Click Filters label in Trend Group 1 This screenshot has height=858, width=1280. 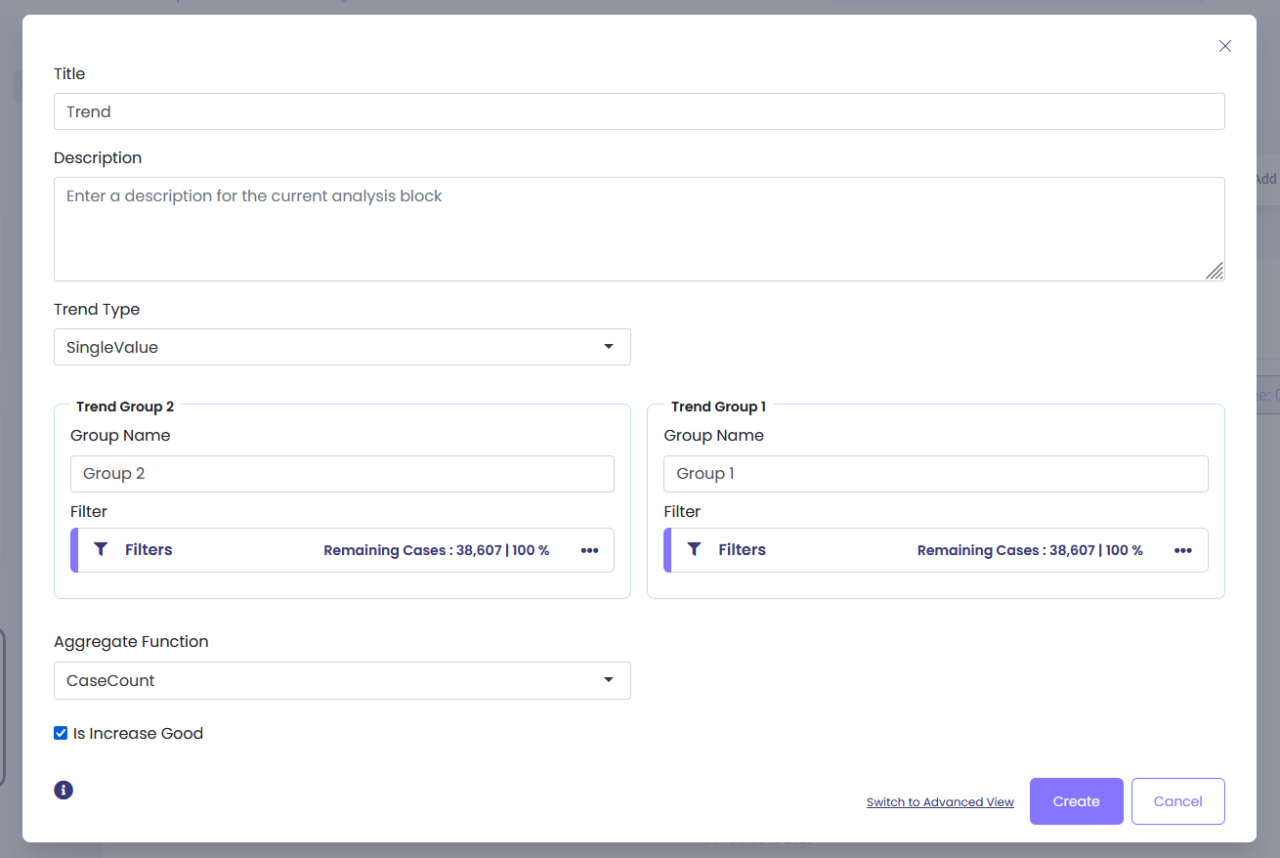(742, 549)
